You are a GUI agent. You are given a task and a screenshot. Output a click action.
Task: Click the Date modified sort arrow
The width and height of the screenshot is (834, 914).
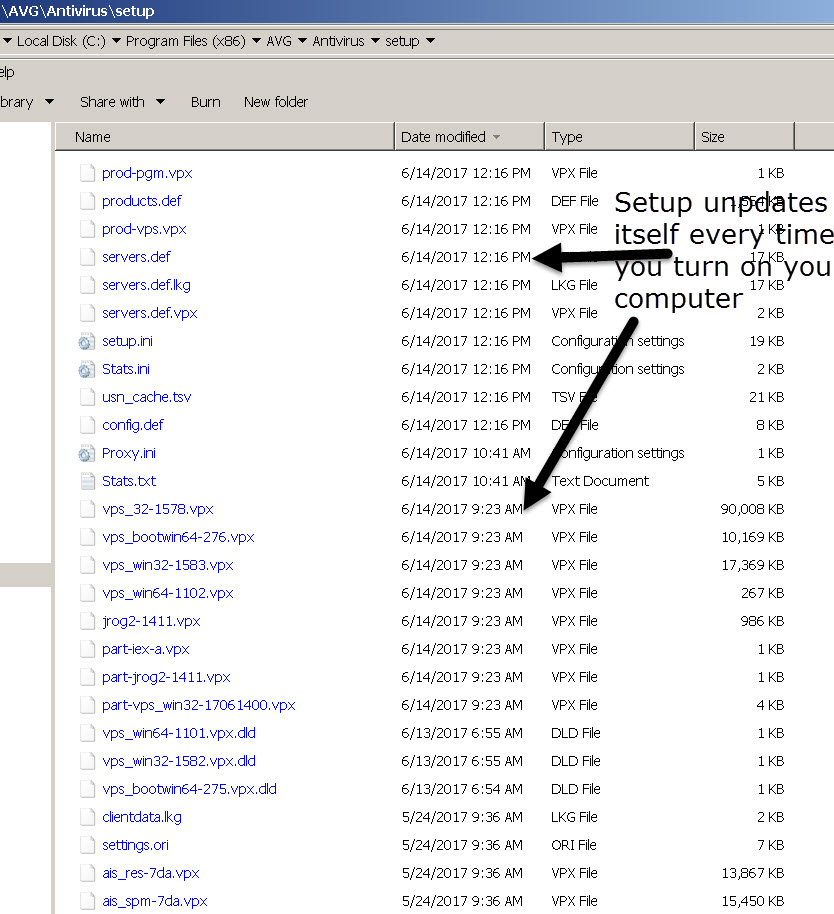(497, 137)
